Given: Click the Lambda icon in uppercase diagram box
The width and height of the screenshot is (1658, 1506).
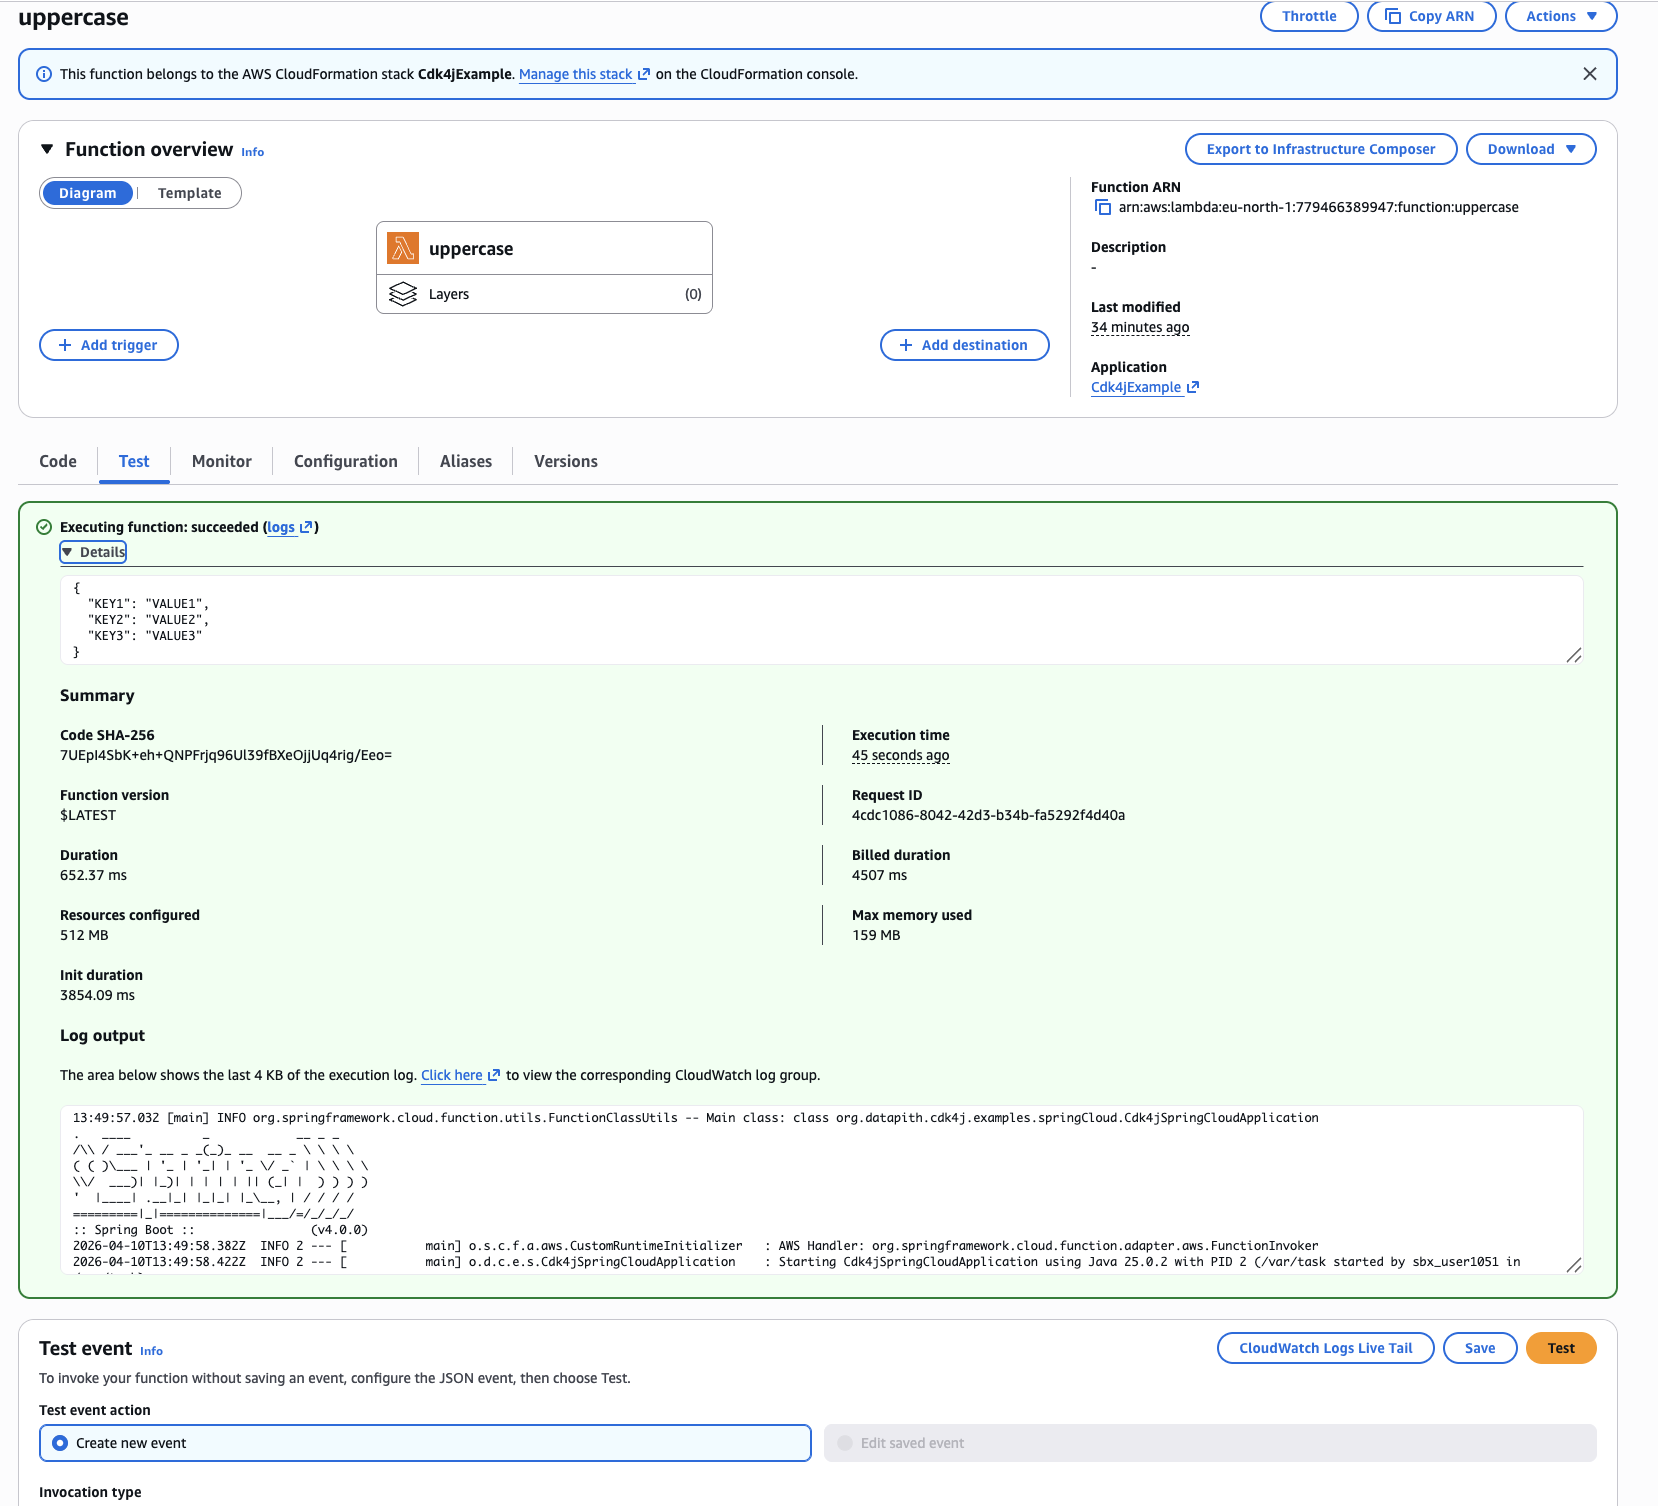Looking at the screenshot, I should (403, 248).
